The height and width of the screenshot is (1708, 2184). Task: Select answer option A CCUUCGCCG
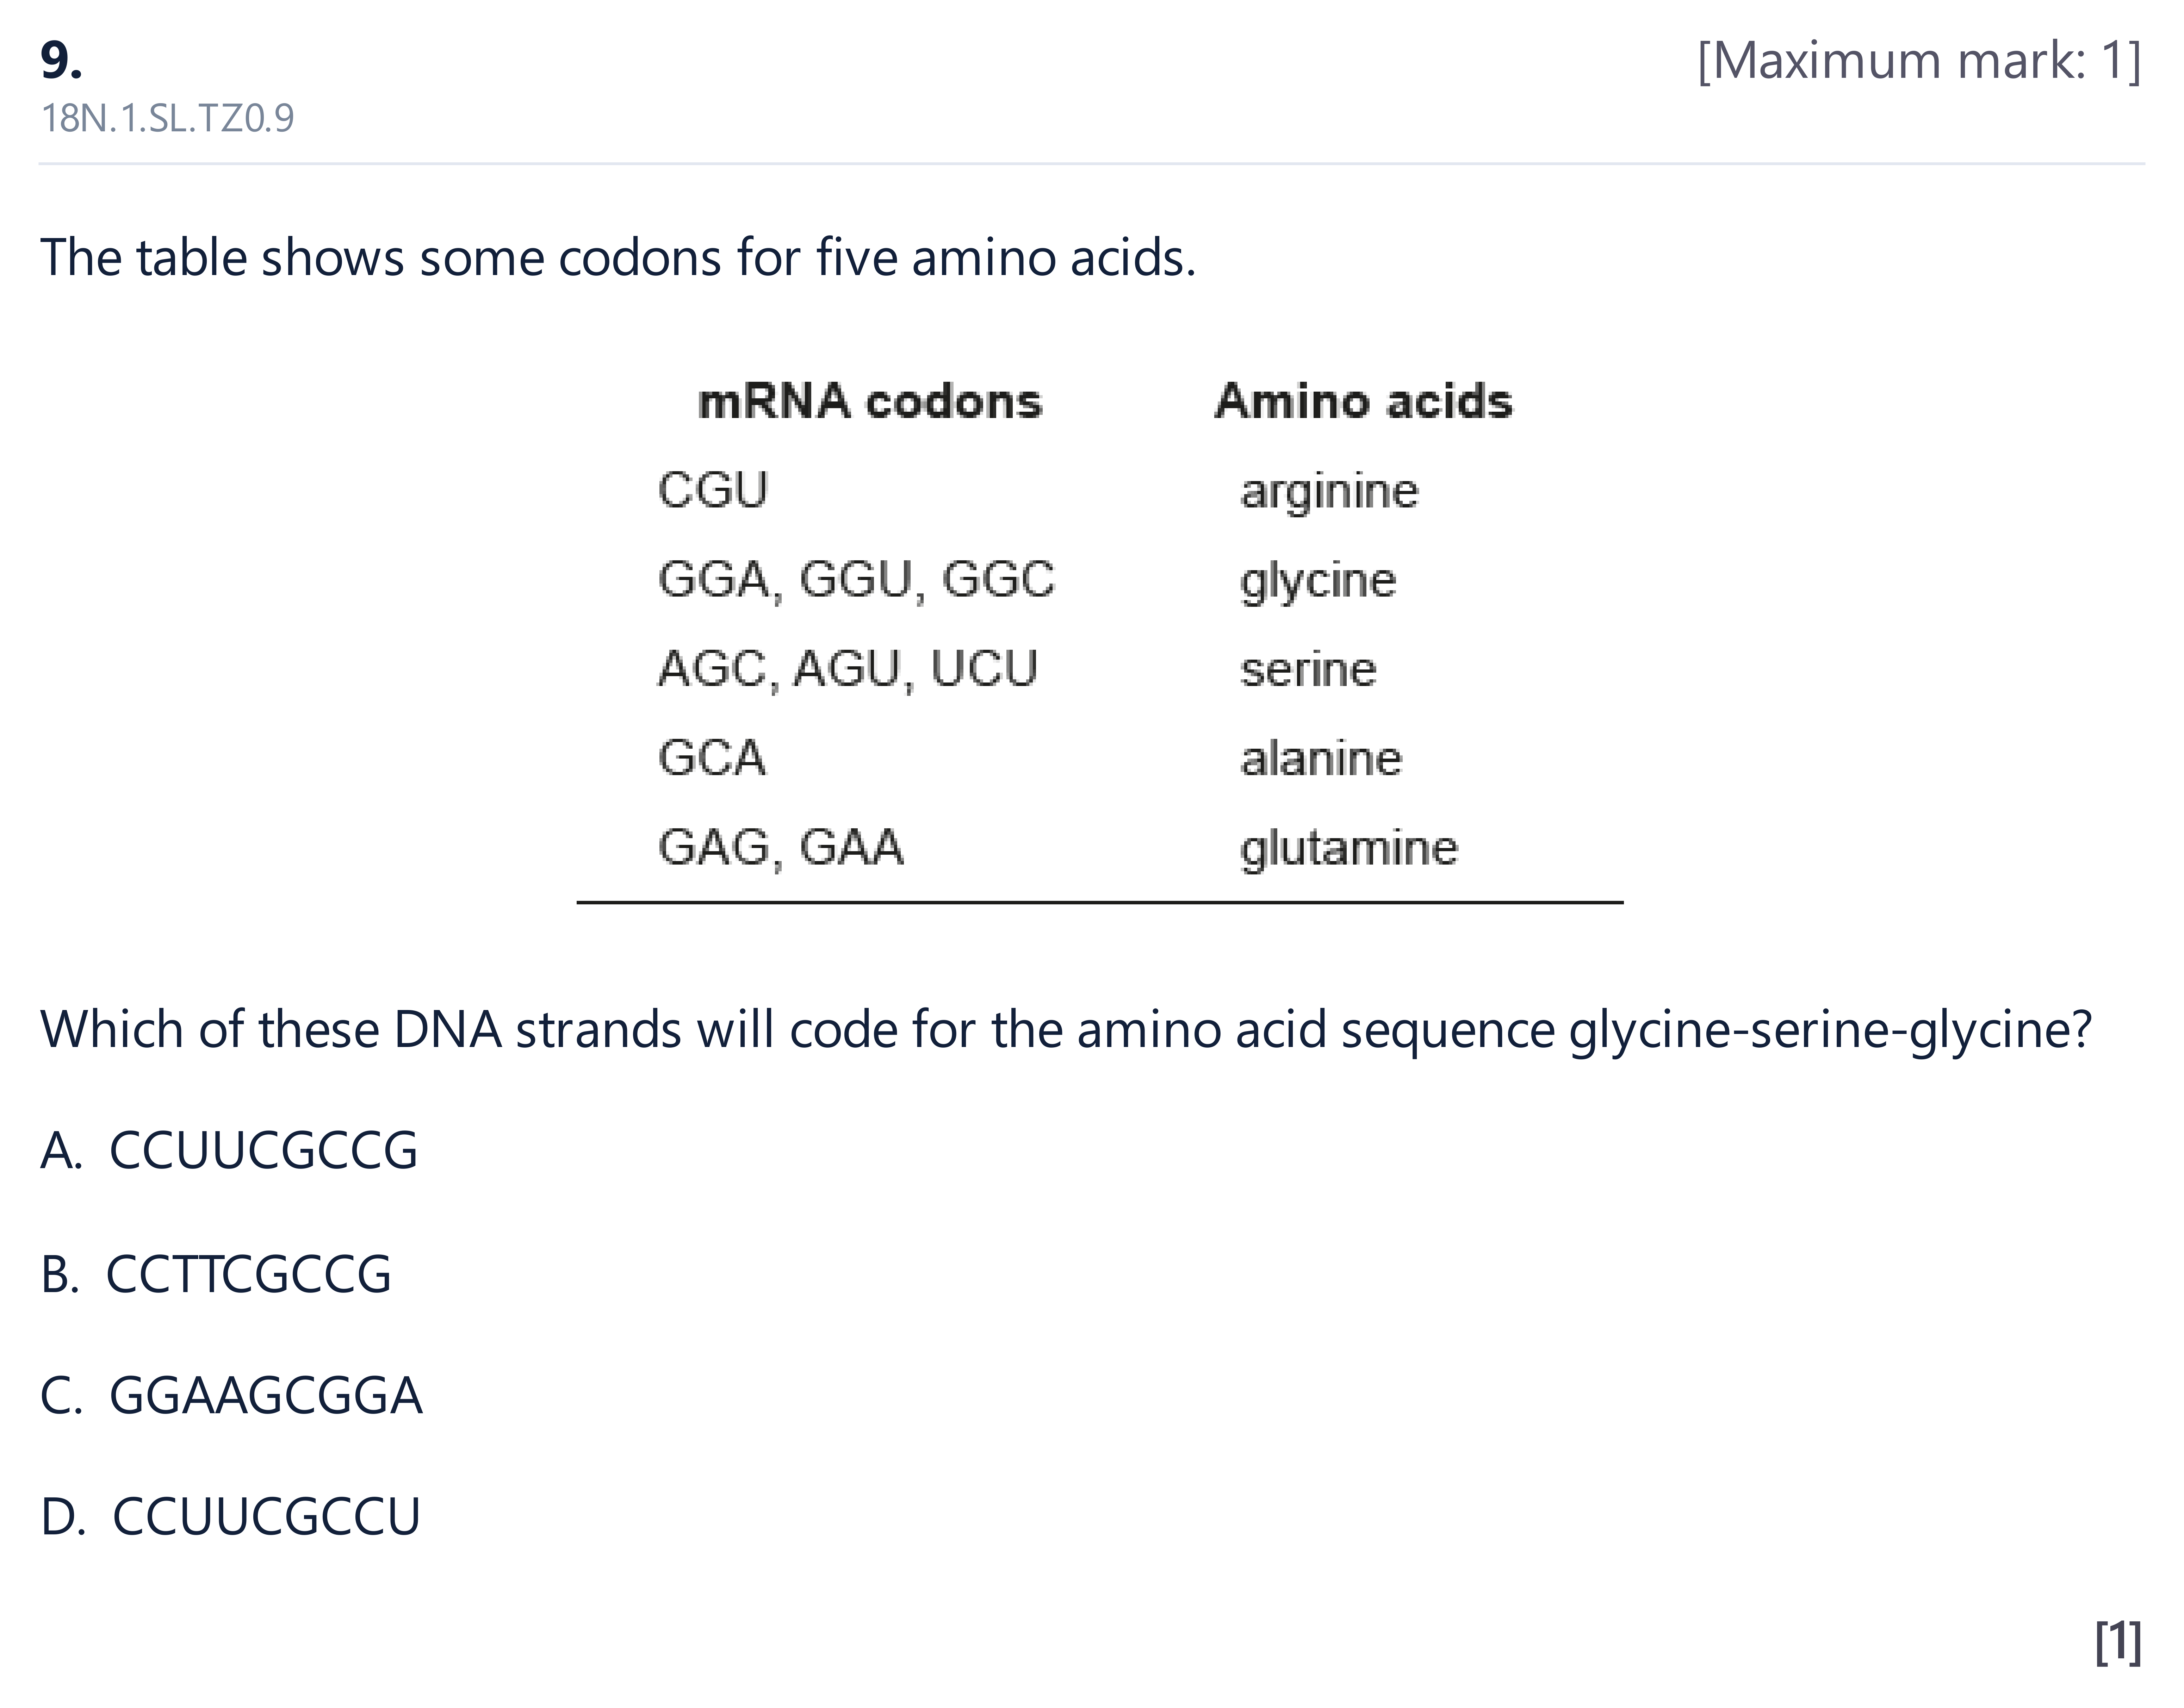tap(229, 1150)
